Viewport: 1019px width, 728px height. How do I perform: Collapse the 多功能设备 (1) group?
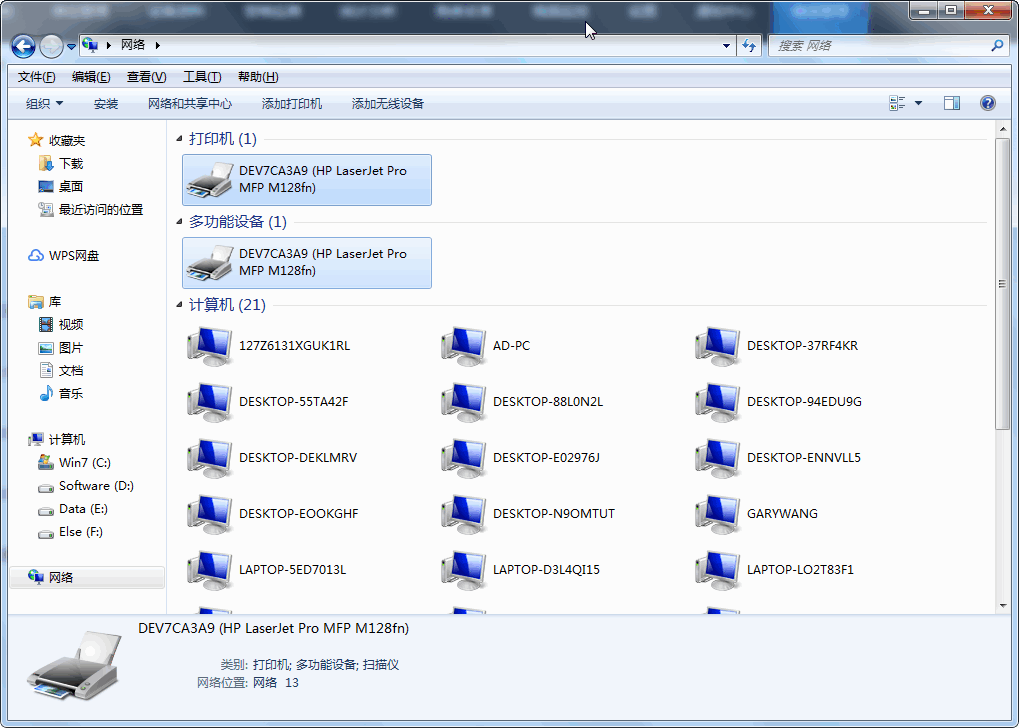(x=179, y=222)
